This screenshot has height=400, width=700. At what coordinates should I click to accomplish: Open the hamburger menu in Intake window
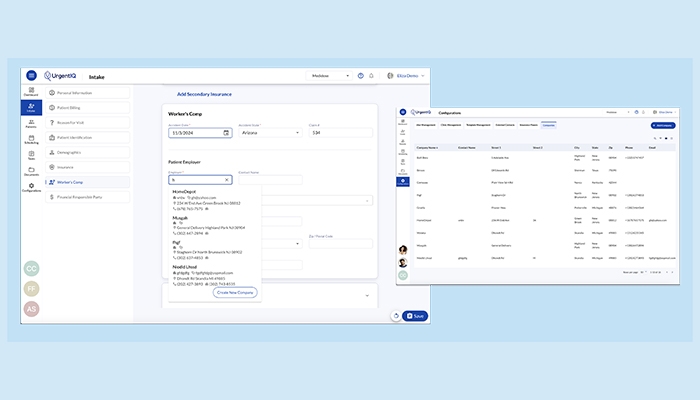(x=31, y=75)
